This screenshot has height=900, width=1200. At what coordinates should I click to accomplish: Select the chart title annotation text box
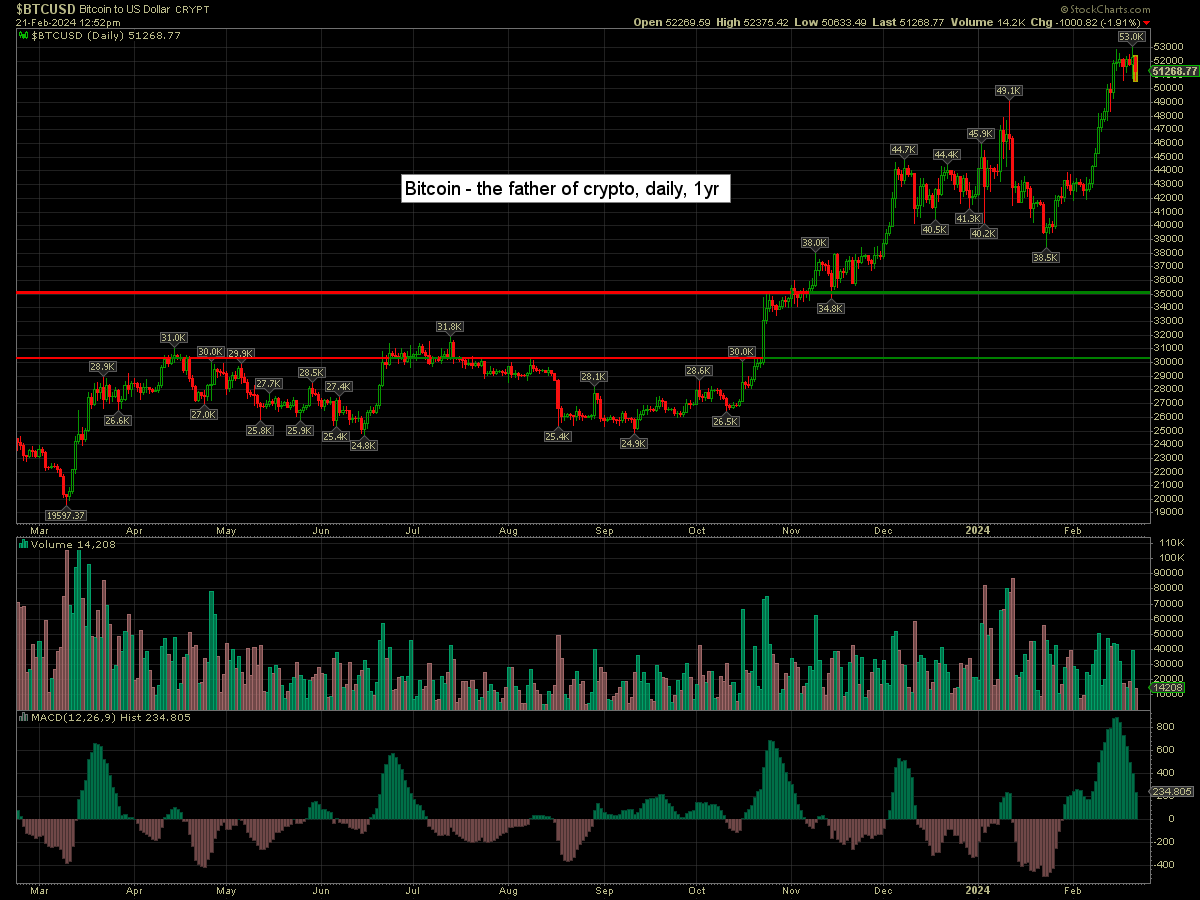coord(566,188)
